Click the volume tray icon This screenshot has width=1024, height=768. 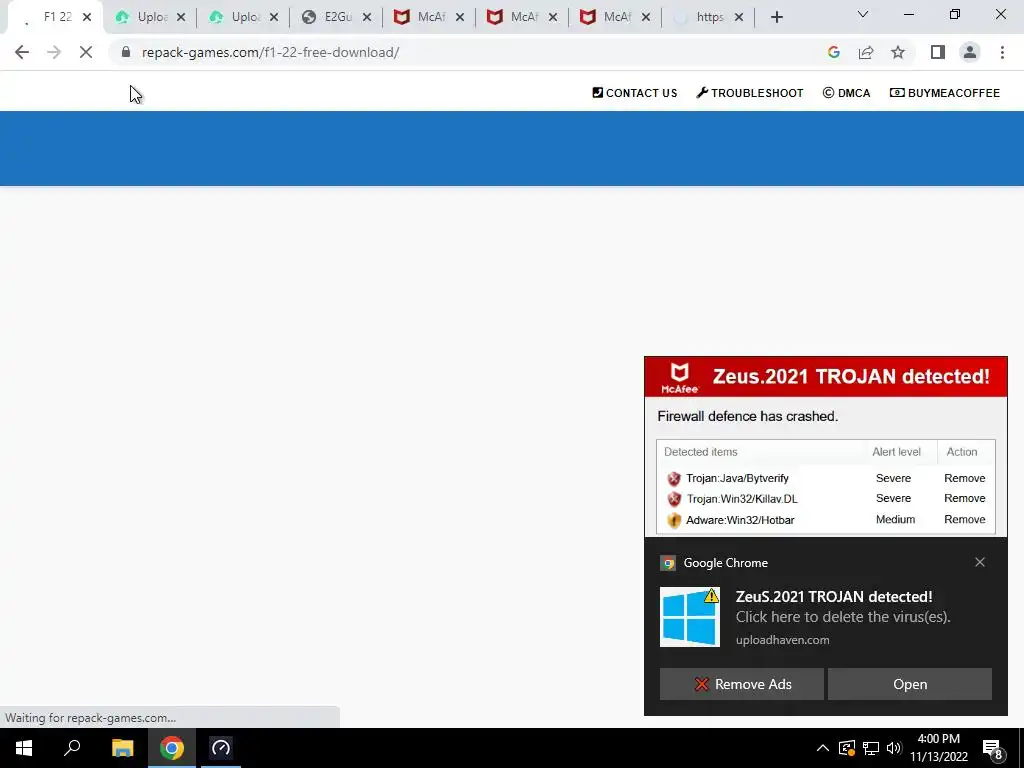[x=894, y=748]
